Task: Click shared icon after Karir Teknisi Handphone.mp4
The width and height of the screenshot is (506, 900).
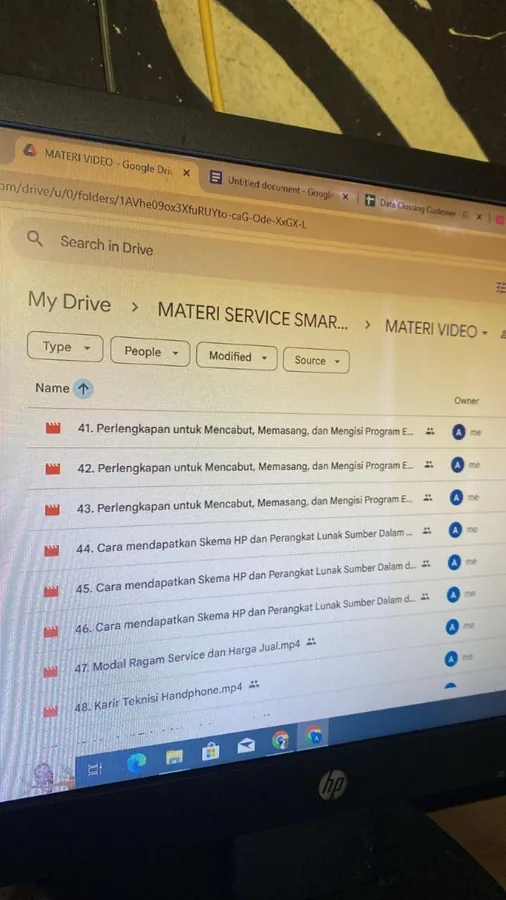Action: tap(254, 684)
